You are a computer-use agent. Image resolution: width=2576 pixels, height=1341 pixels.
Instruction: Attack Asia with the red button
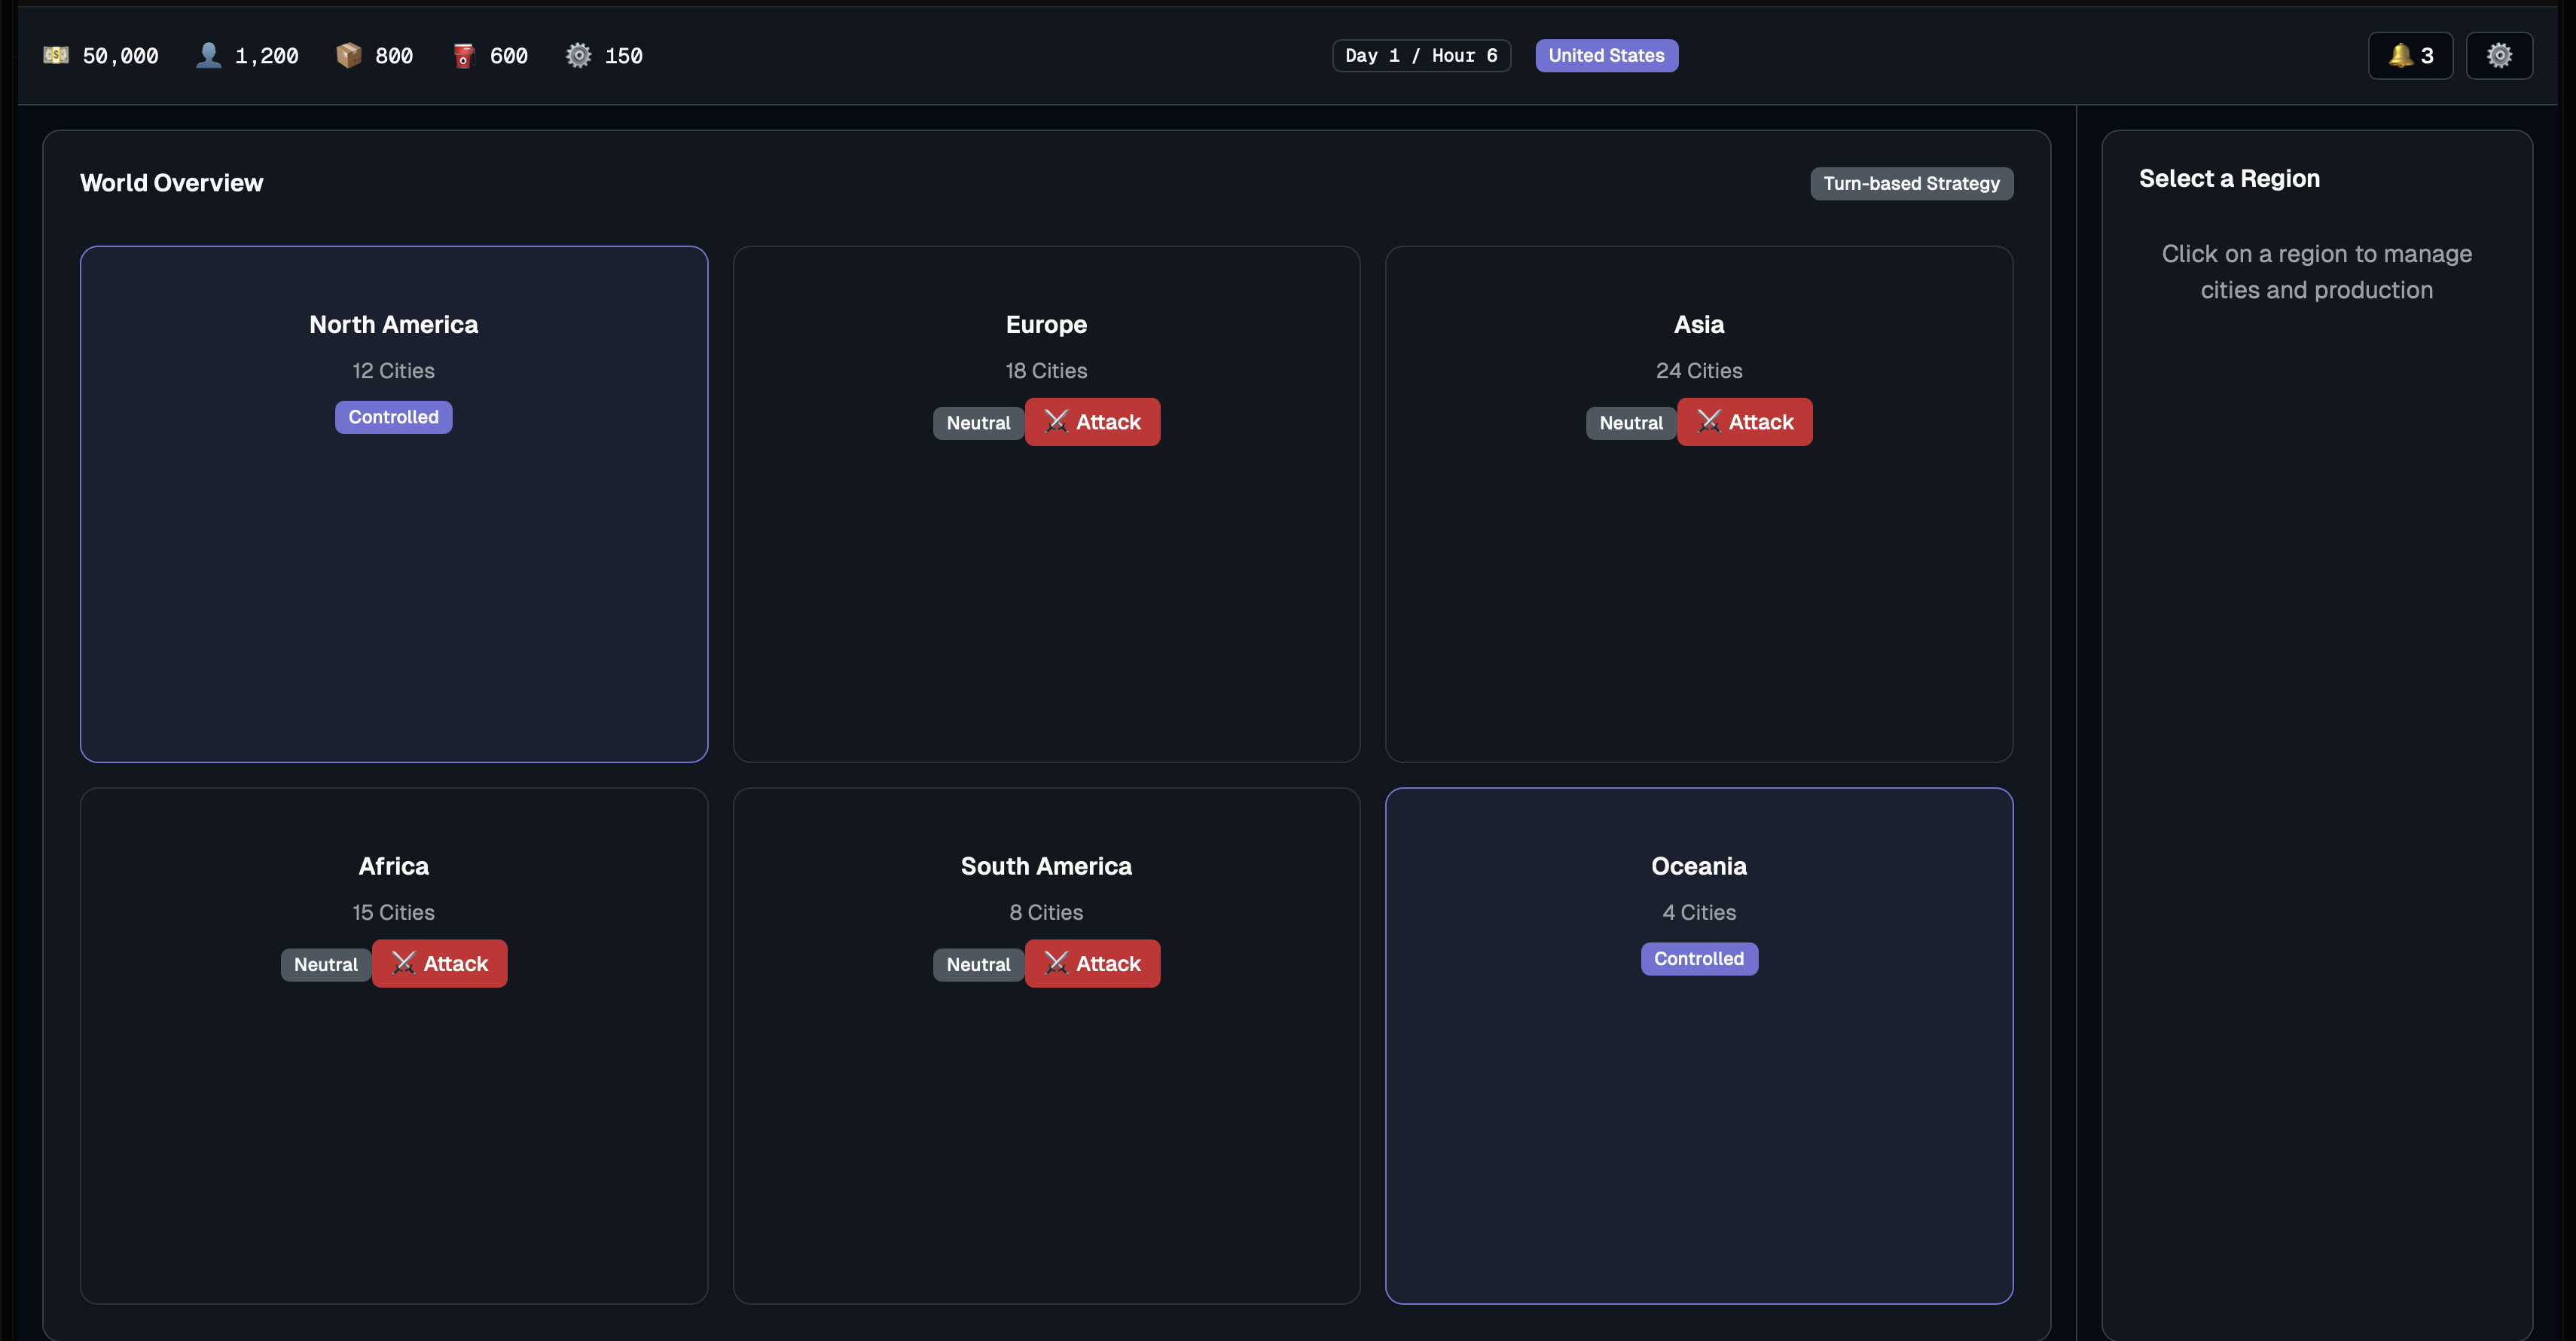point(1744,422)
